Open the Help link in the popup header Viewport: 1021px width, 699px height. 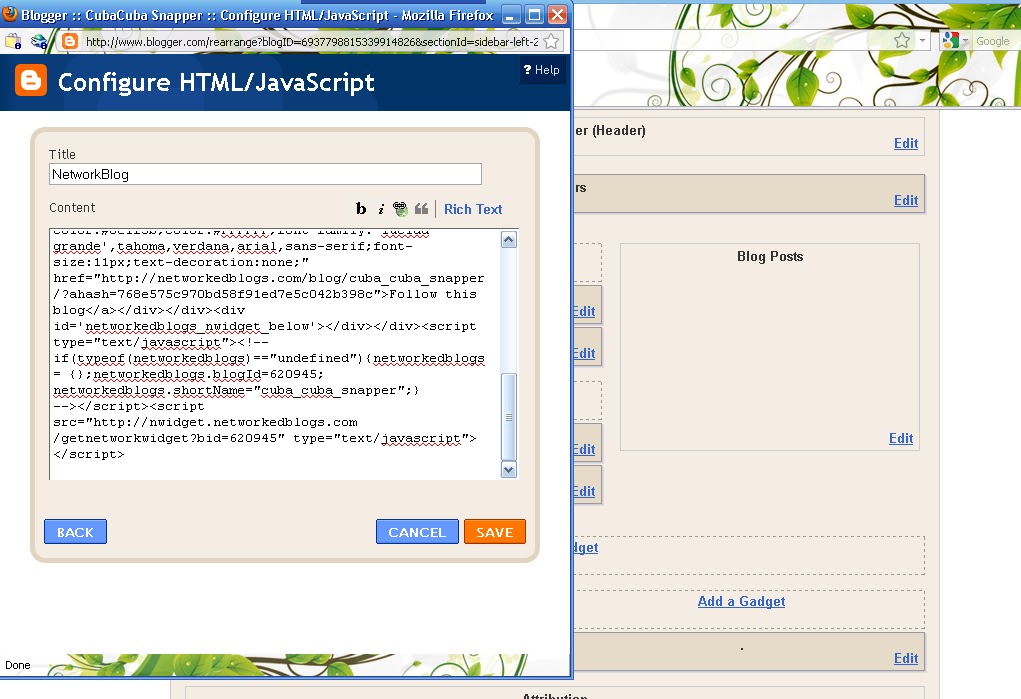pos(541,70)
